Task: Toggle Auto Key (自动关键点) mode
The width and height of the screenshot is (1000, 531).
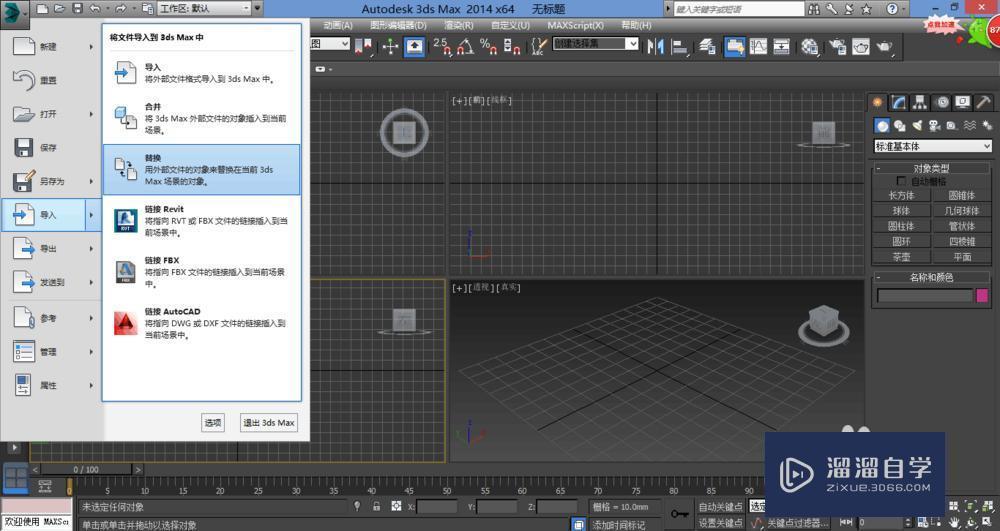Action: pos(720,507)
